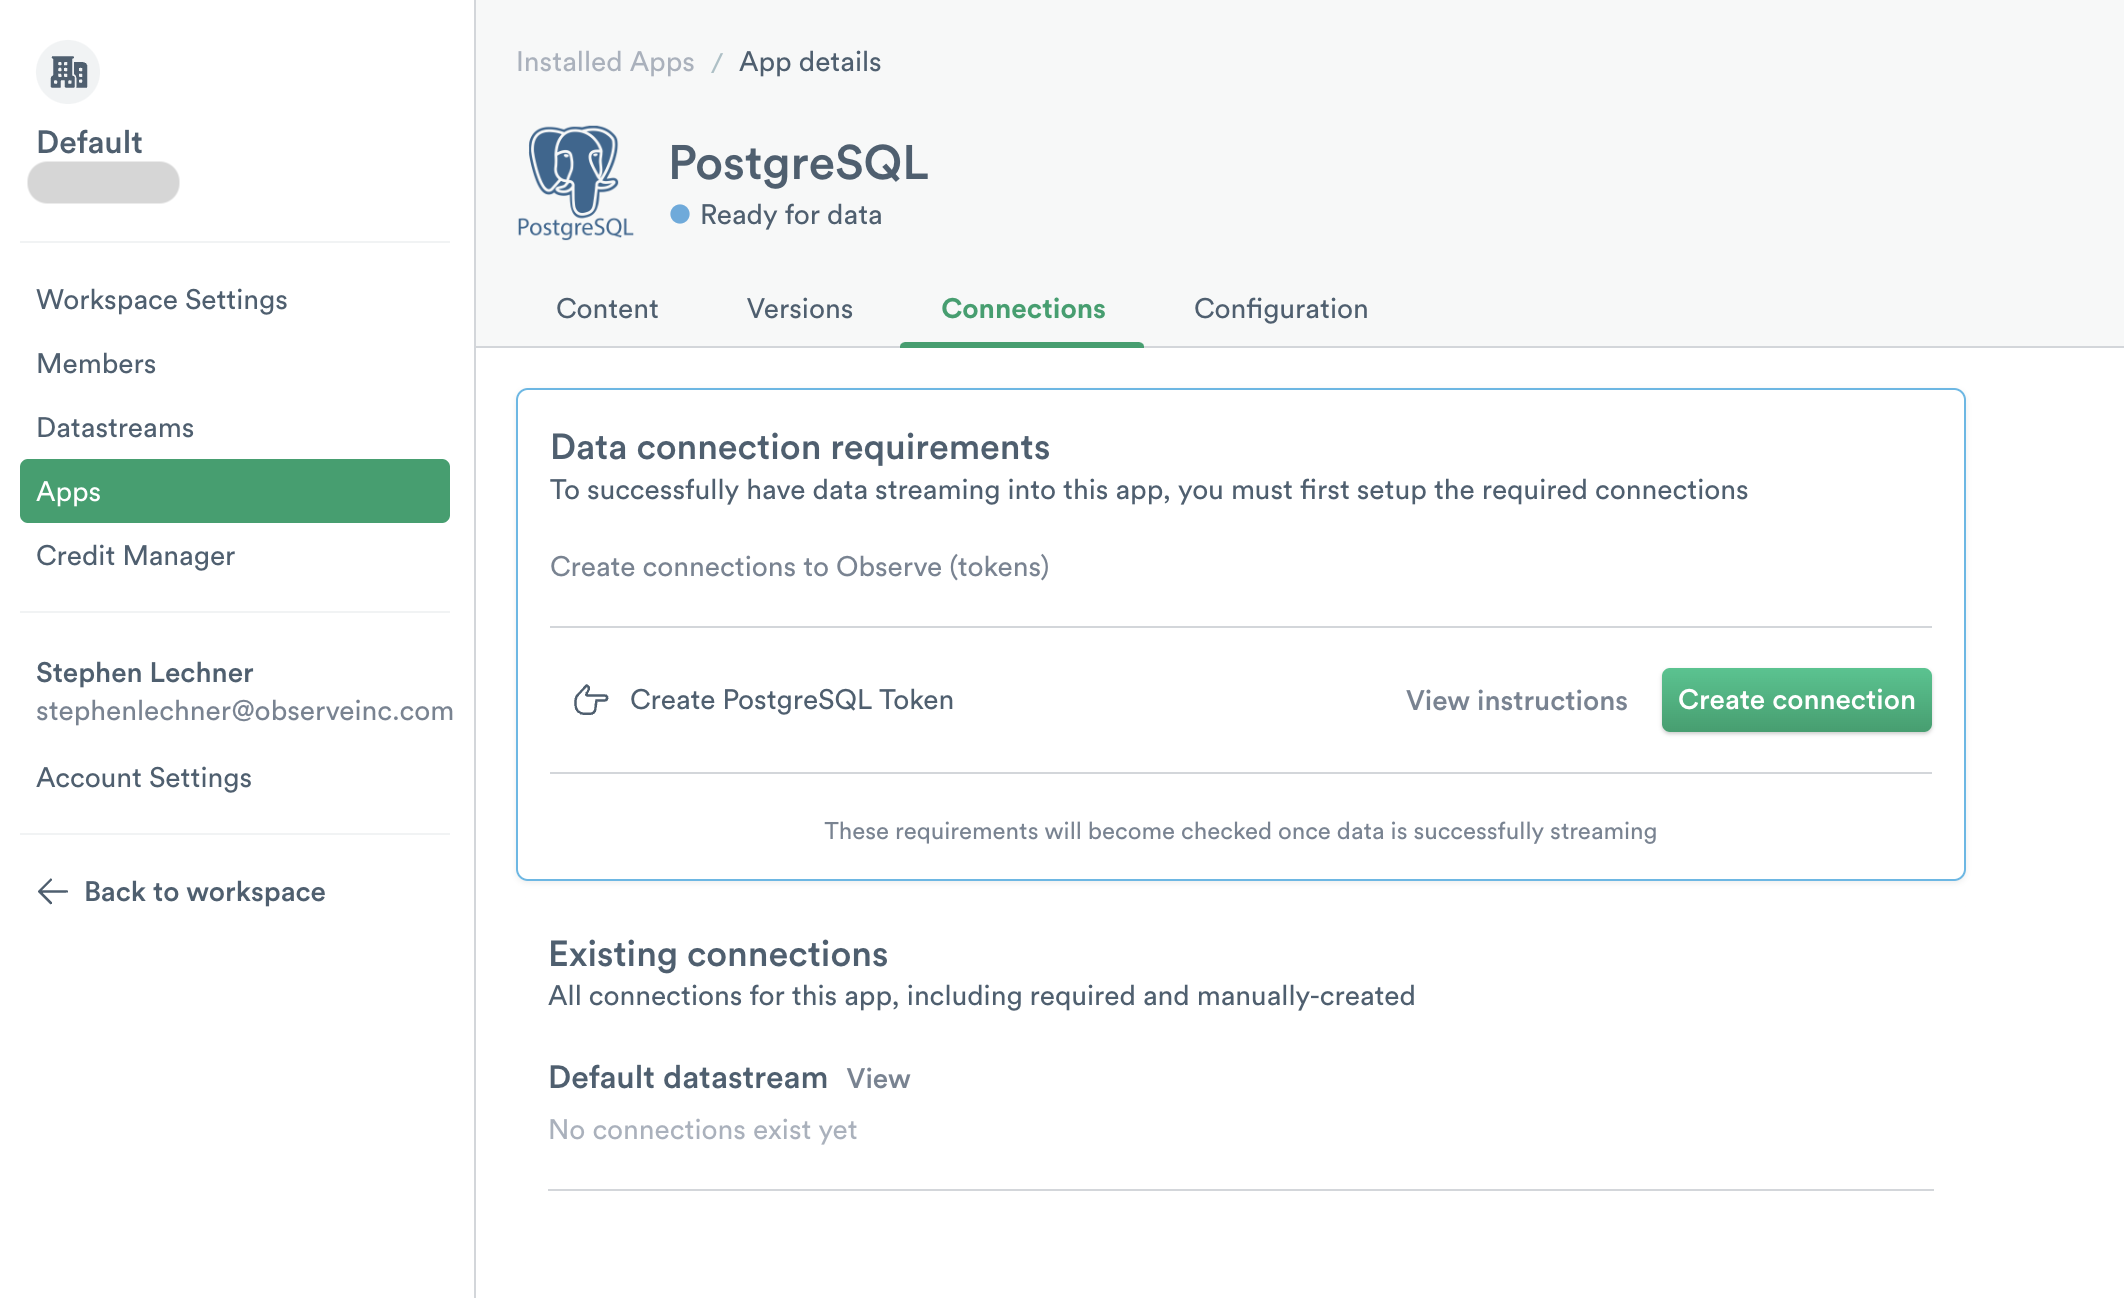
Task: Click Installed Apps breadcrumb link
Action: [x=605, y=62]
